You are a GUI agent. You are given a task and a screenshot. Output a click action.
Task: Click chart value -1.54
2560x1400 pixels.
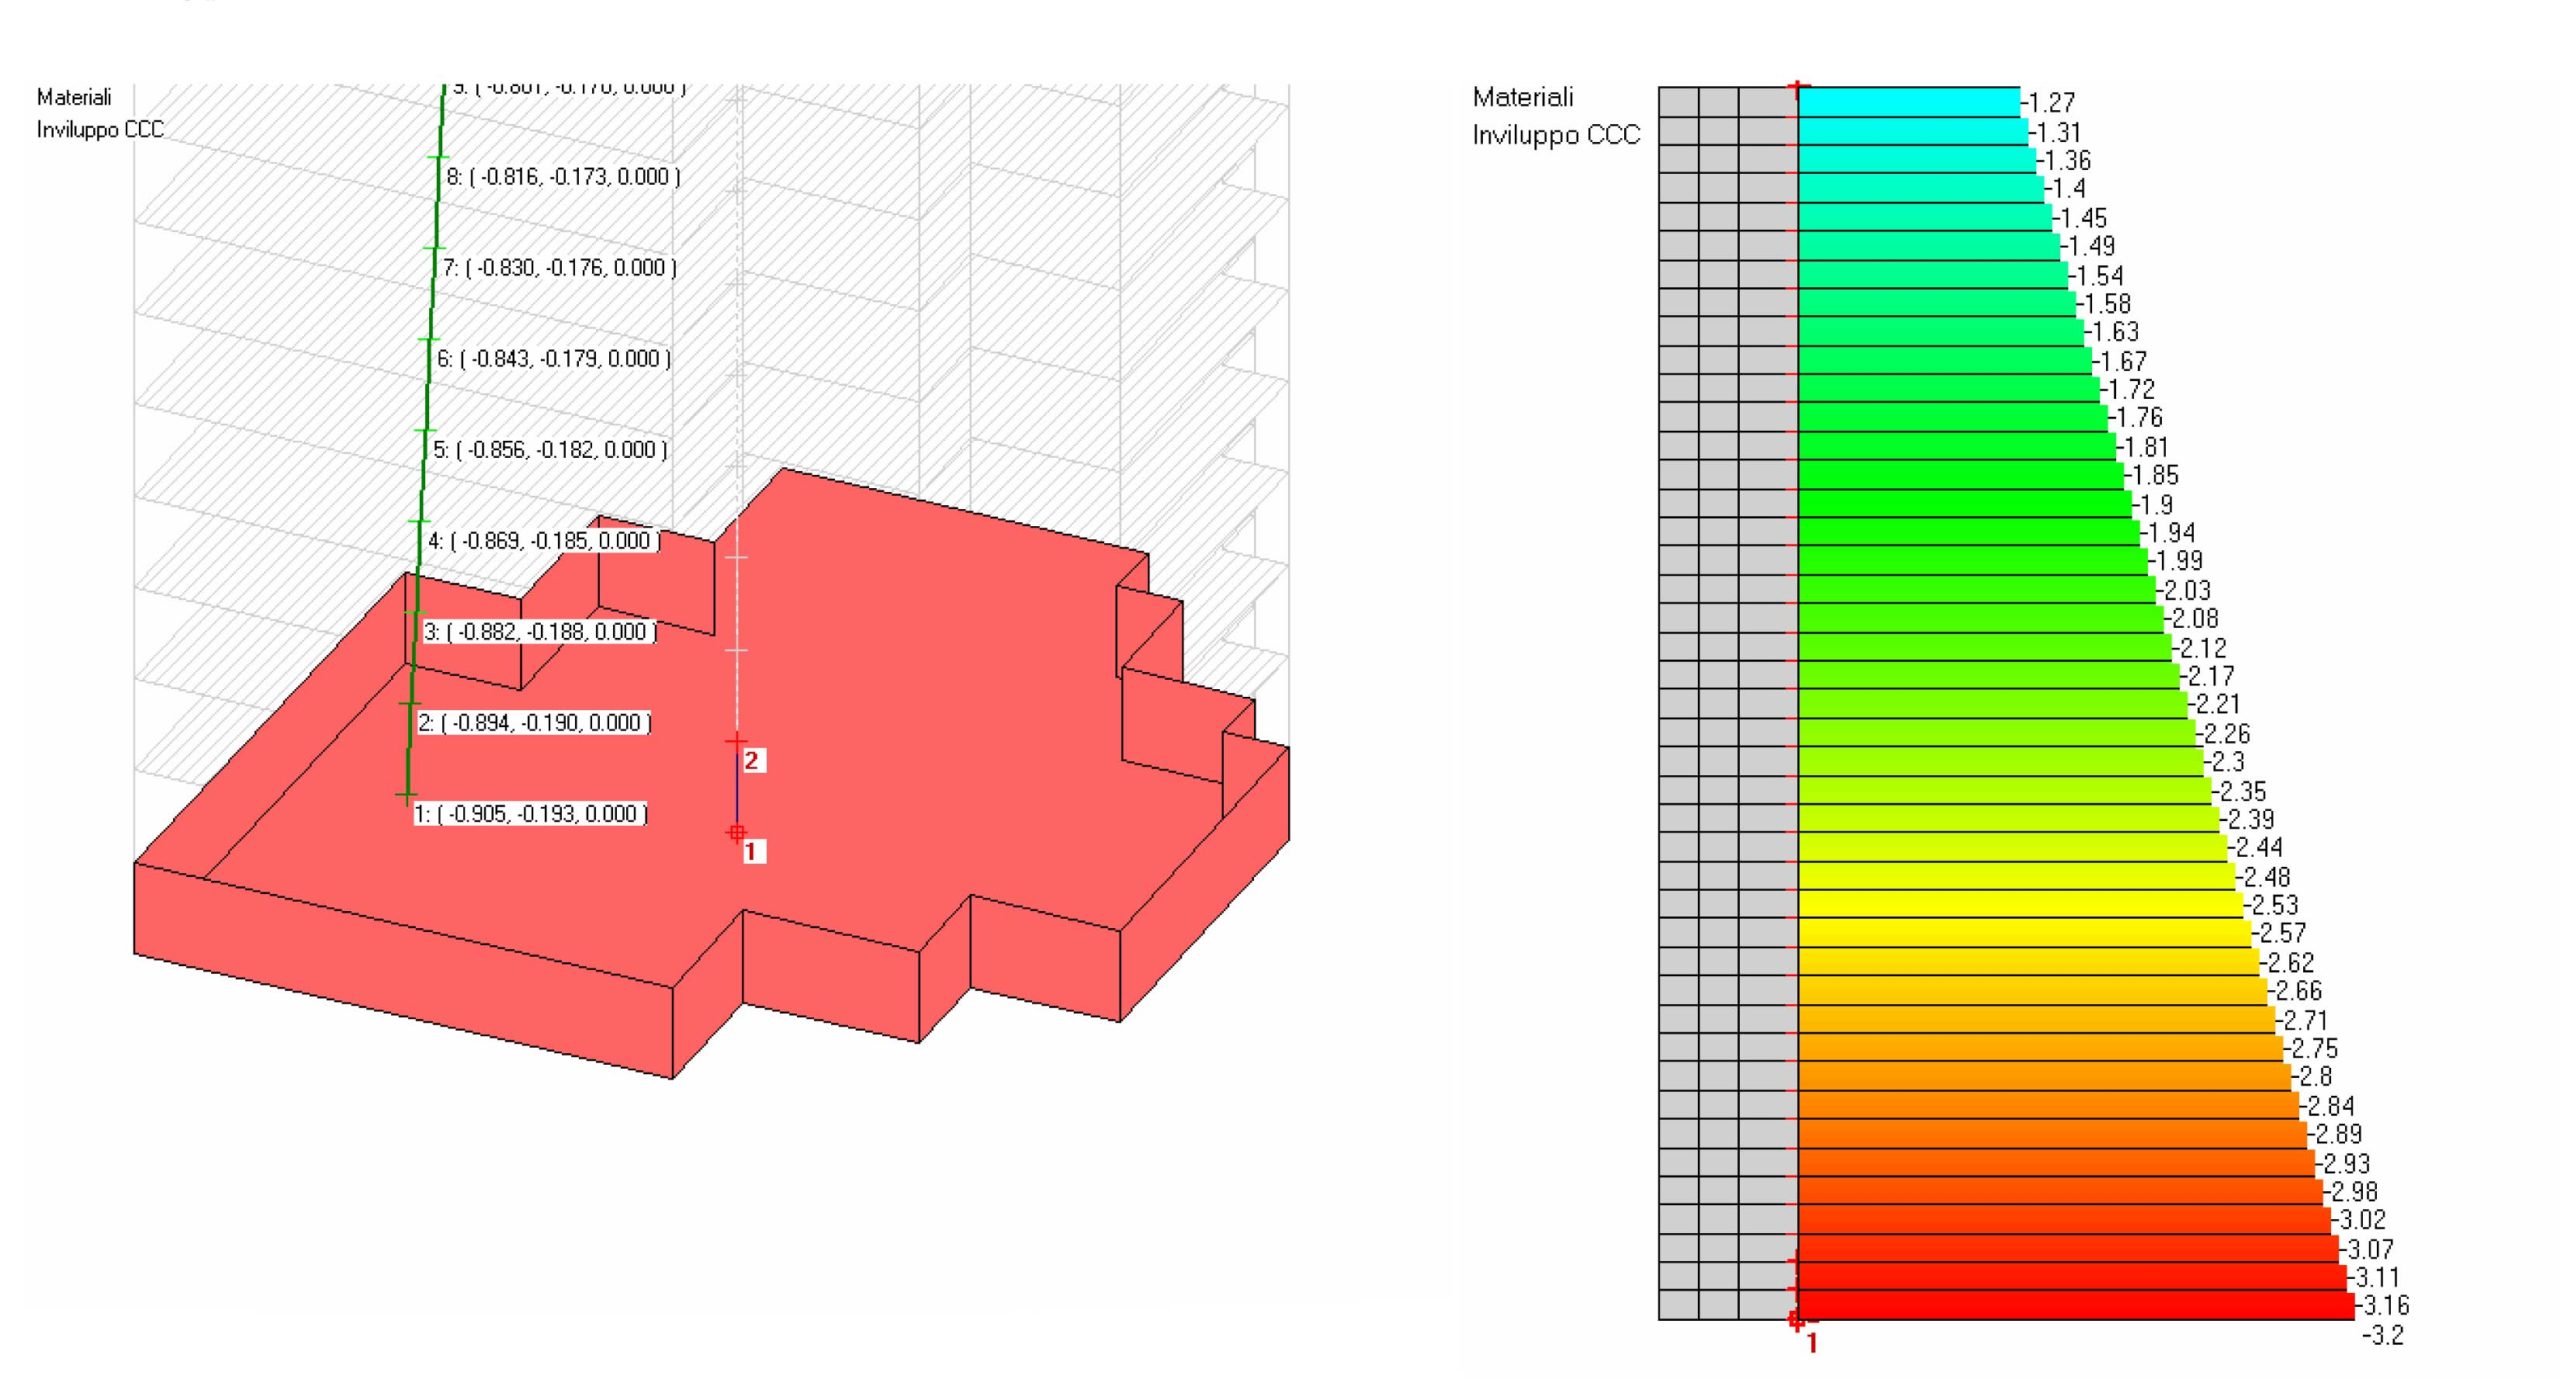tap(2096, 276)
